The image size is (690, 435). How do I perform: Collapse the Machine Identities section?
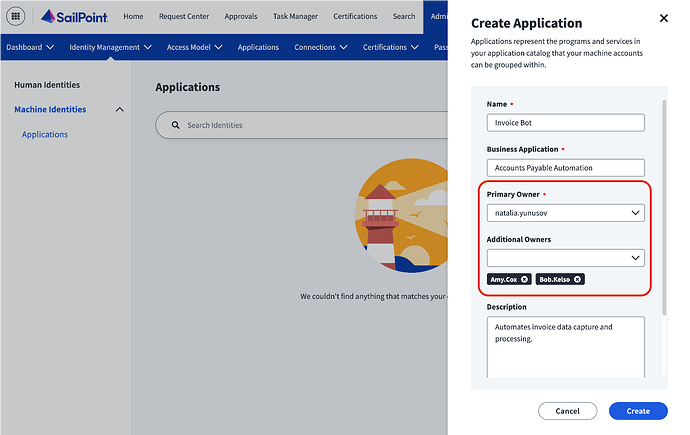[x=120, y=109]
